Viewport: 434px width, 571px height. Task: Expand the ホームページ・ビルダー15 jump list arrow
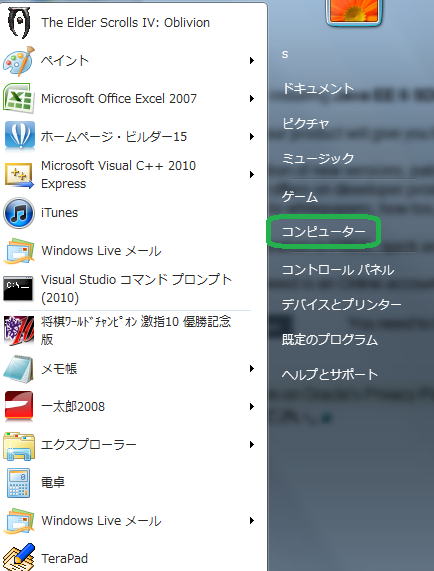[252, 137]
